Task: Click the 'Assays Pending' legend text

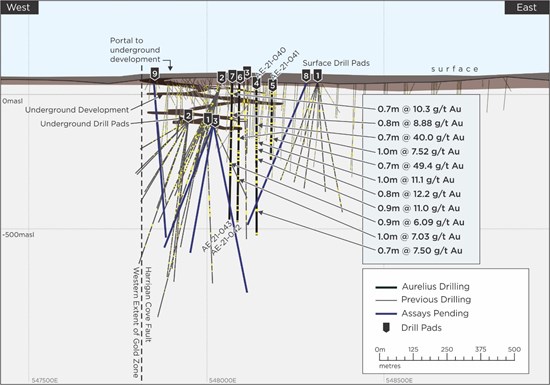Action: tap(435, 313)
